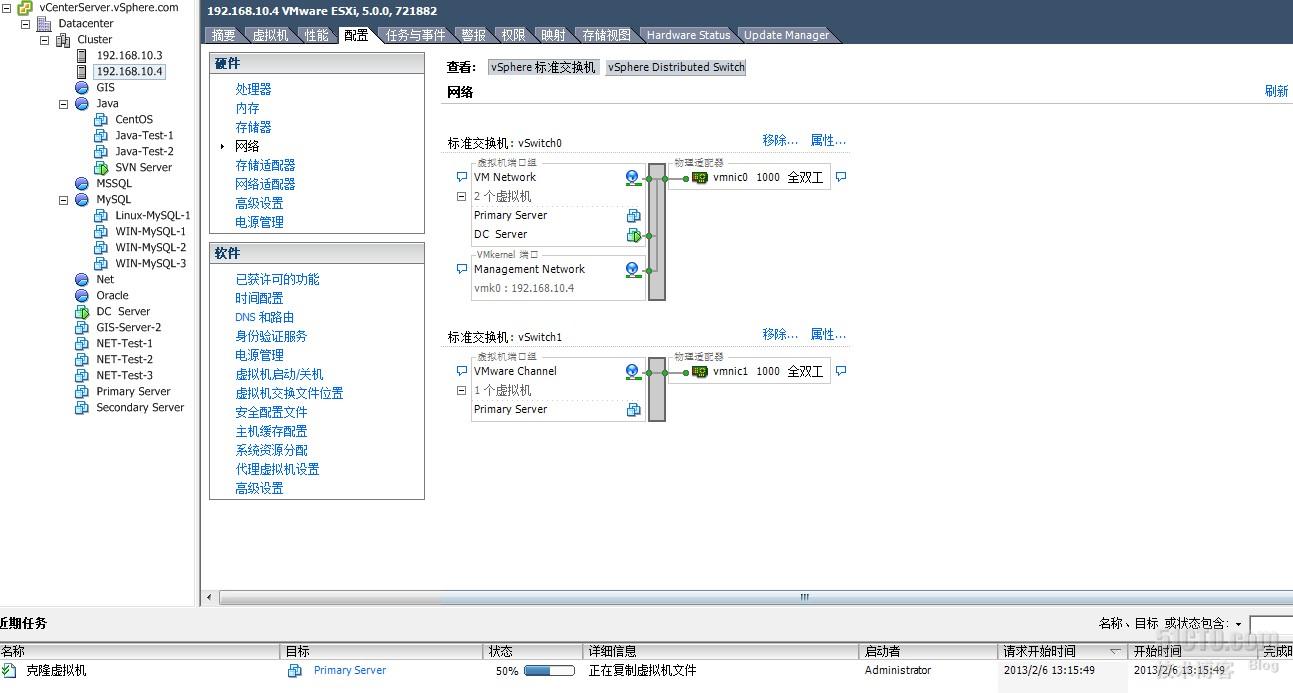
Task: Open the Hardware Status tab
Action: [x=688, y=35]
